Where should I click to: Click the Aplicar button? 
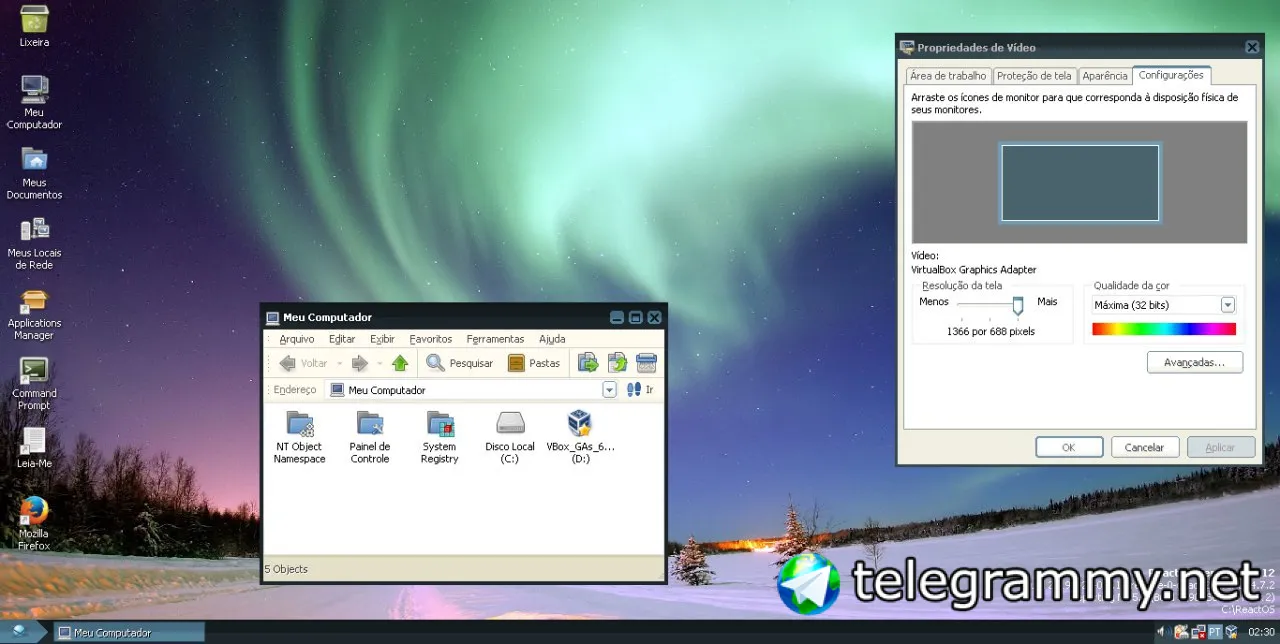pyautogui.click(x=1220, y=447)
